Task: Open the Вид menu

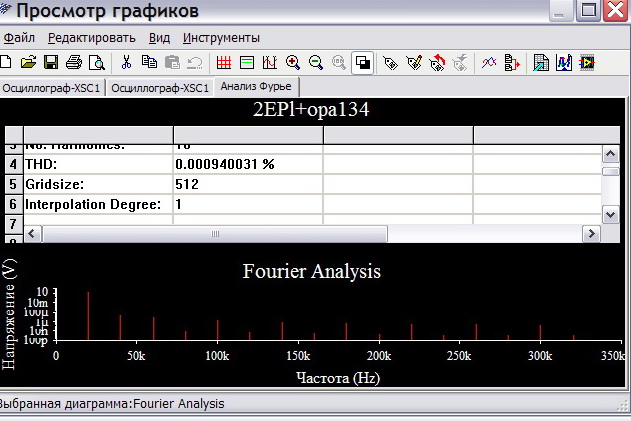Action: [159, 38]
